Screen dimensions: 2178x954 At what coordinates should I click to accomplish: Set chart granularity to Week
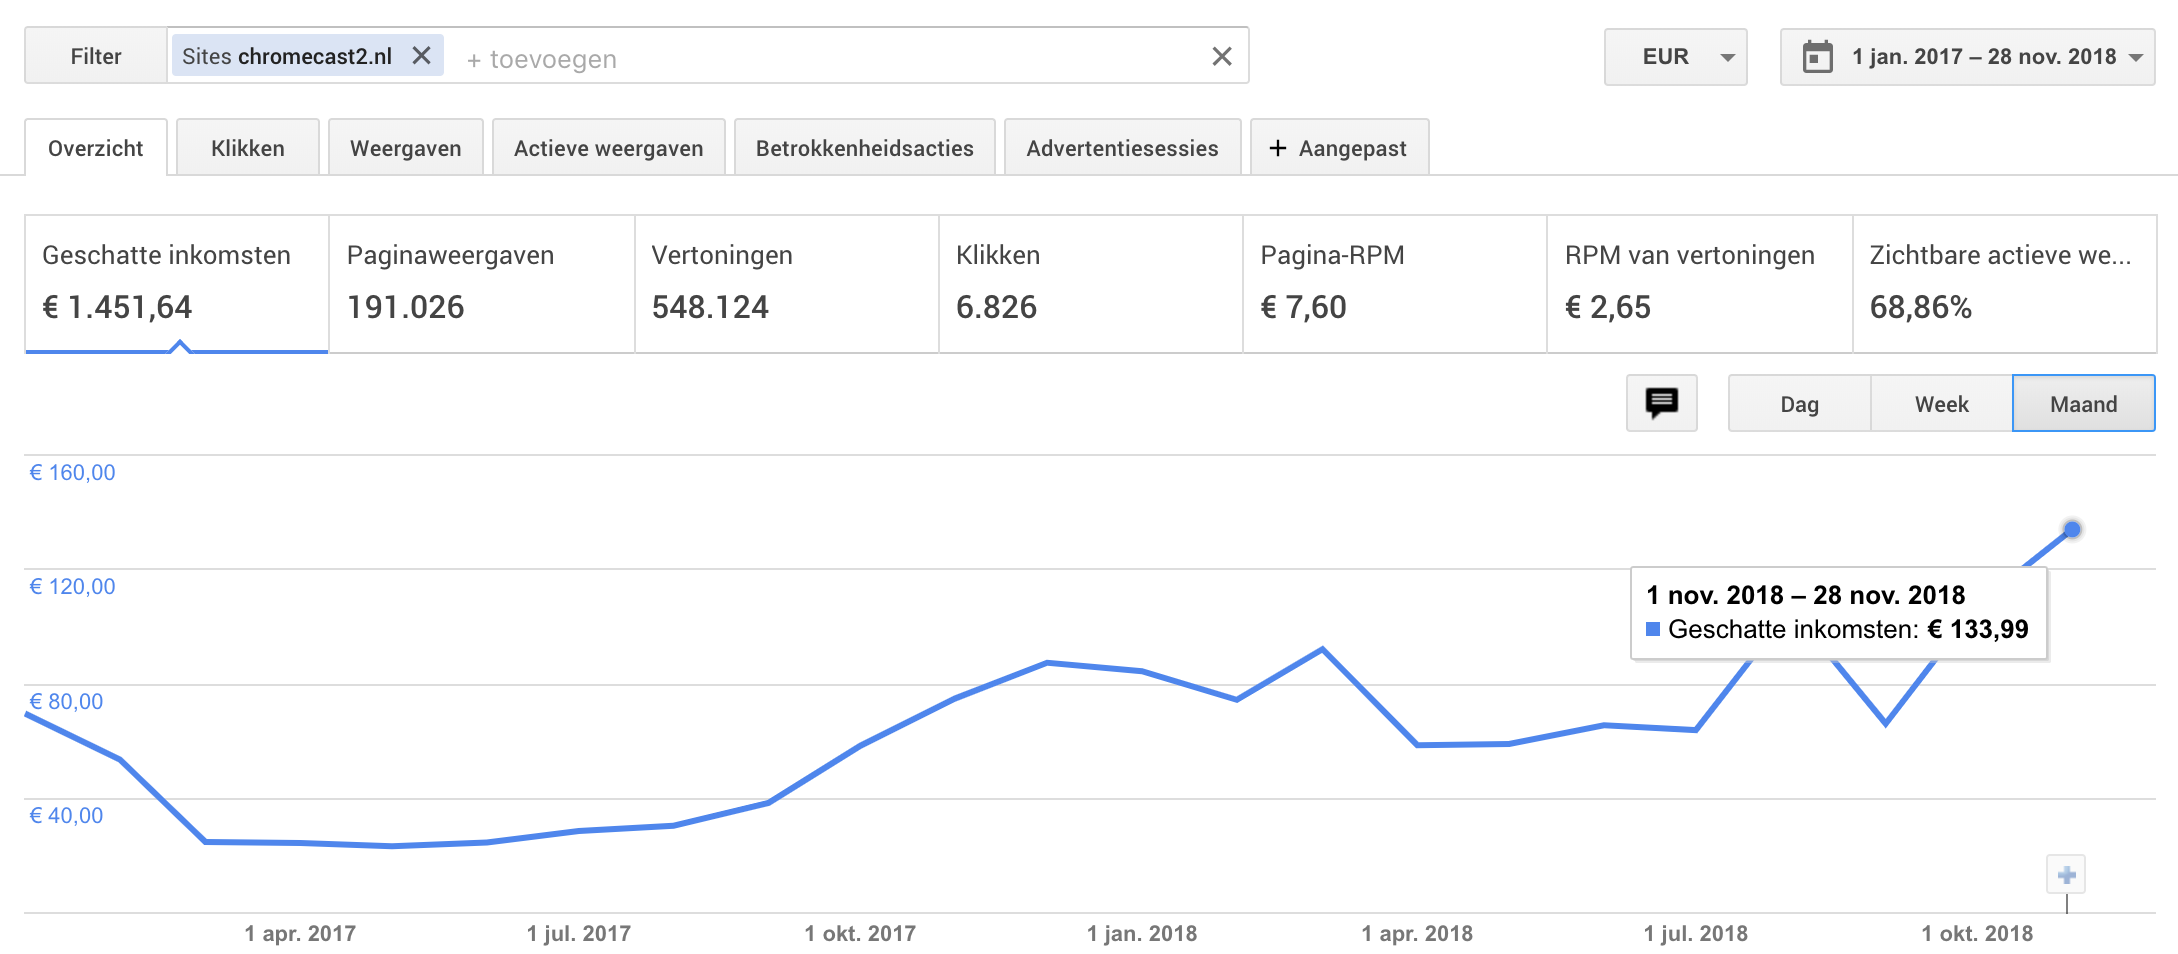[1941, 404]
